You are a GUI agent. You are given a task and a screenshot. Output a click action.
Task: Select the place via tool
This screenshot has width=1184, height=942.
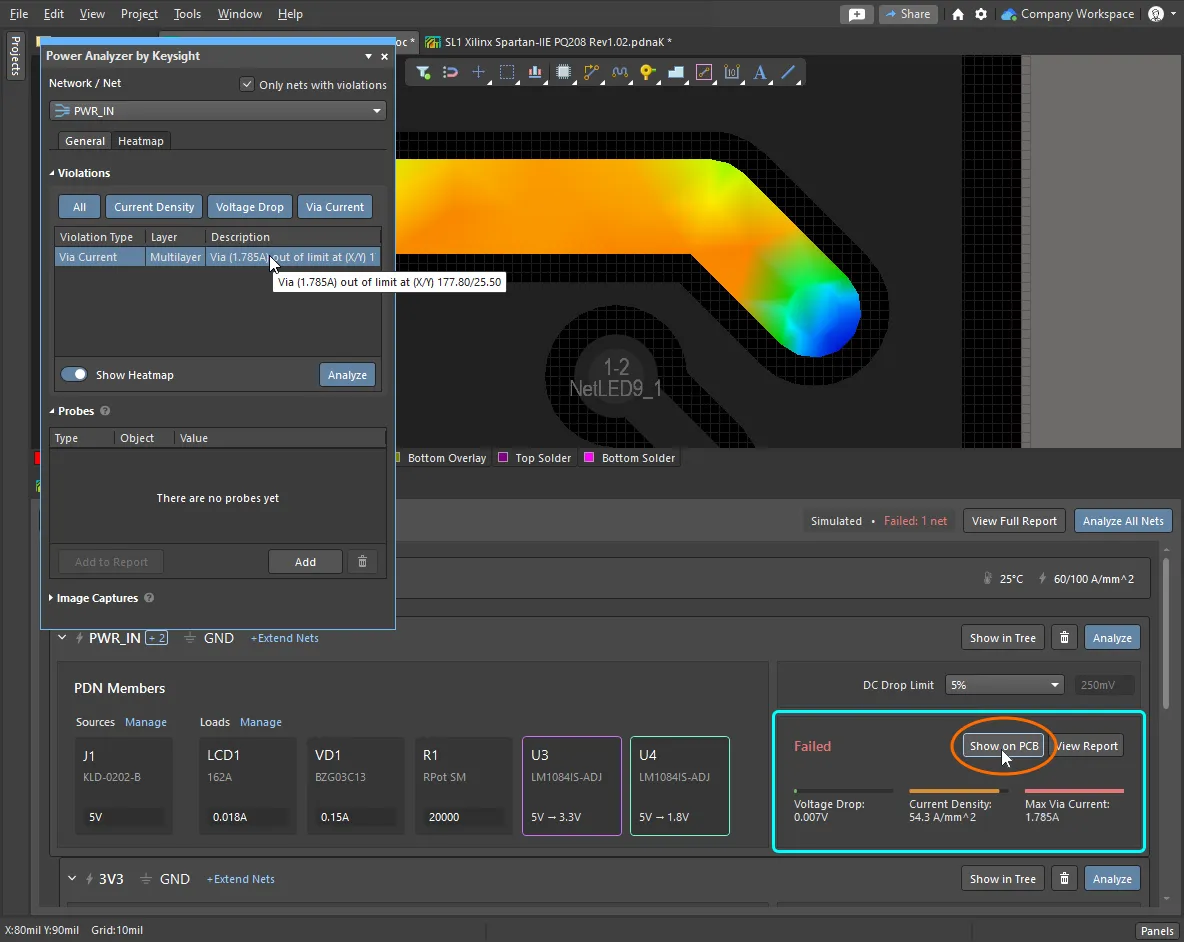click(x=647, y=72)
